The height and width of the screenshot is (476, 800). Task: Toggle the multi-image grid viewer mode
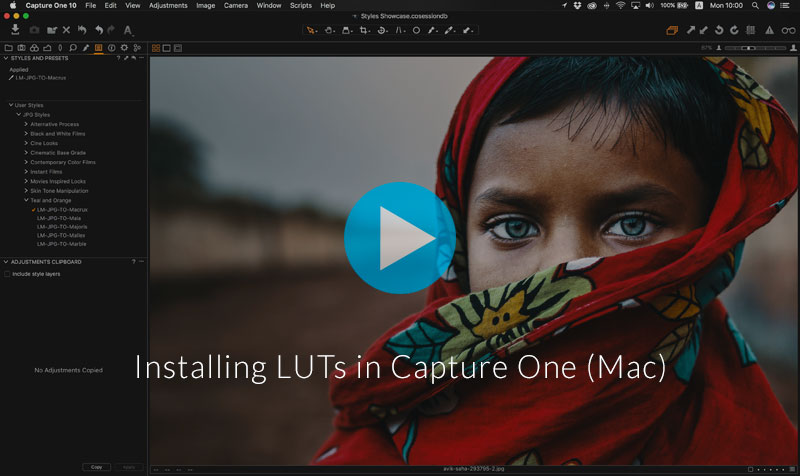(154, 47)
